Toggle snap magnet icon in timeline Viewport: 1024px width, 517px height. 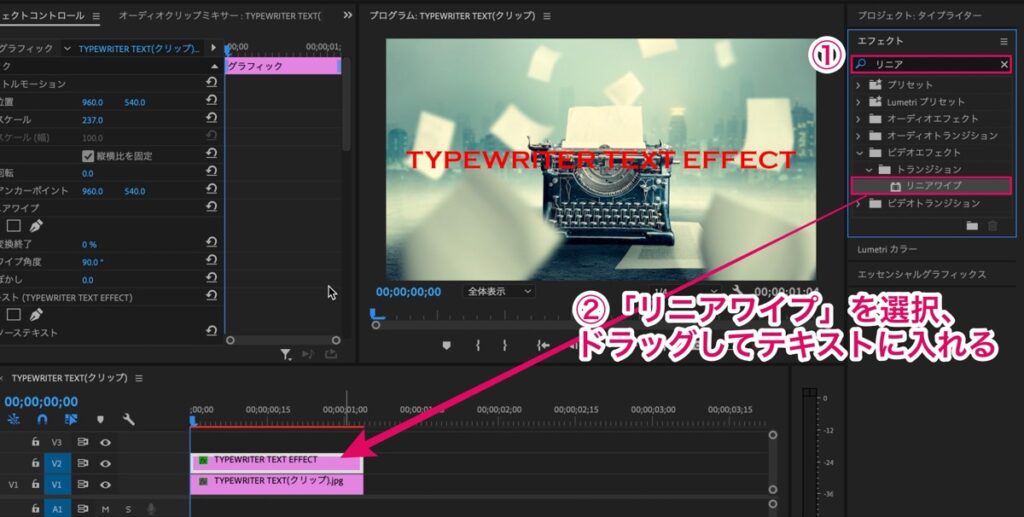click(42, 419)
